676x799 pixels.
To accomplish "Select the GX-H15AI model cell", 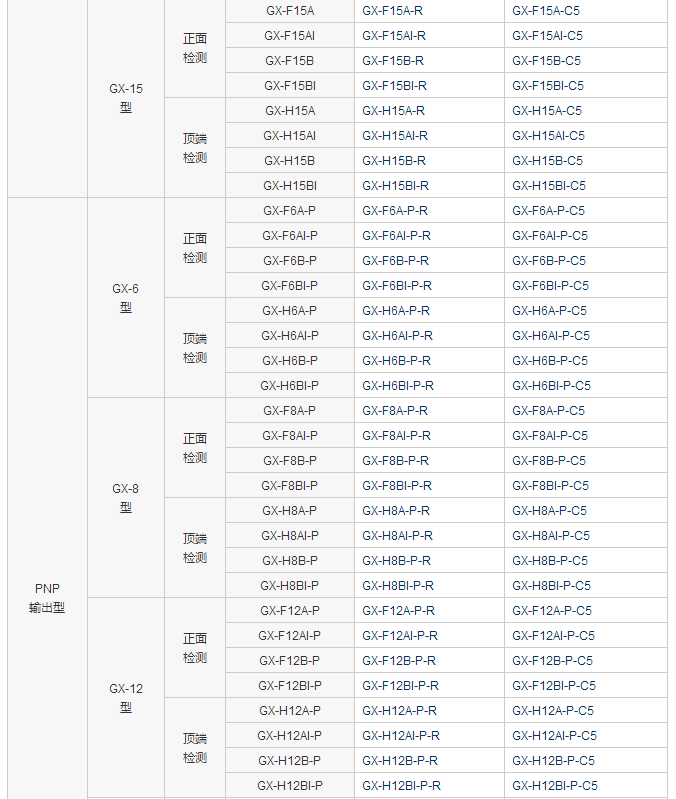I will [290, 136].
